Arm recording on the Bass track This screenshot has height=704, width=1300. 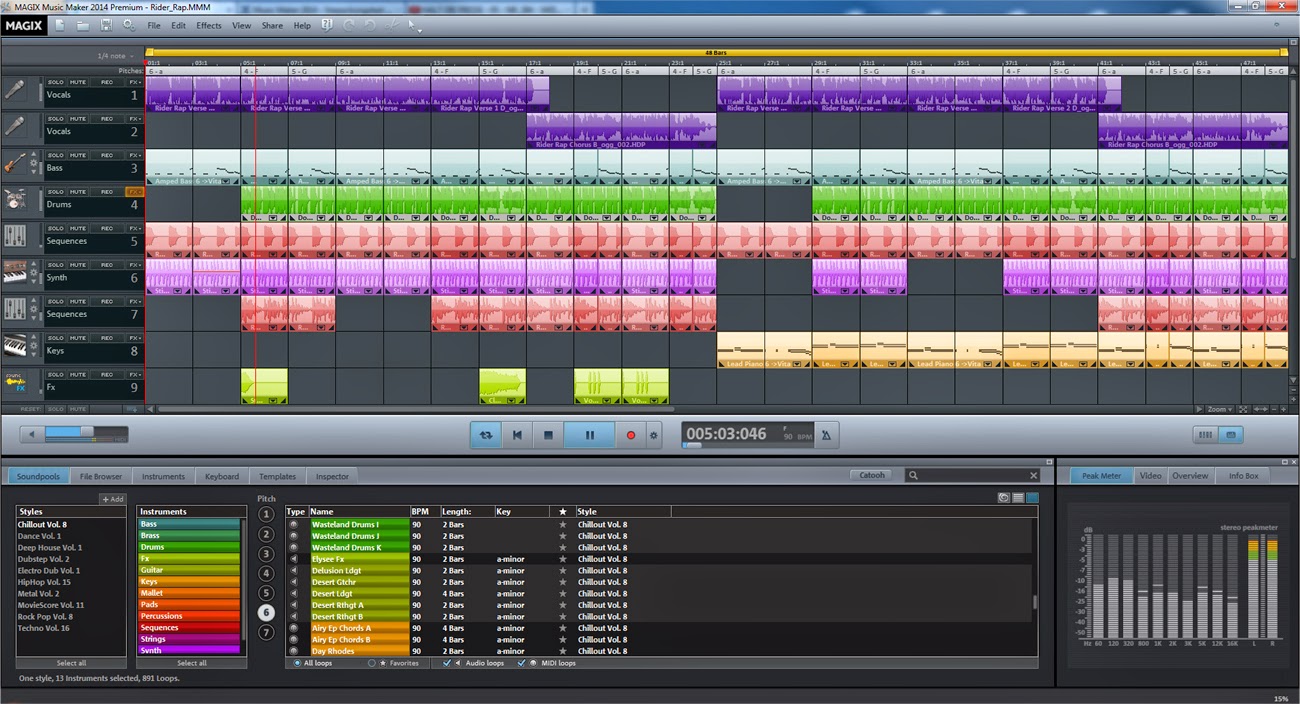(x=106, y=155)
